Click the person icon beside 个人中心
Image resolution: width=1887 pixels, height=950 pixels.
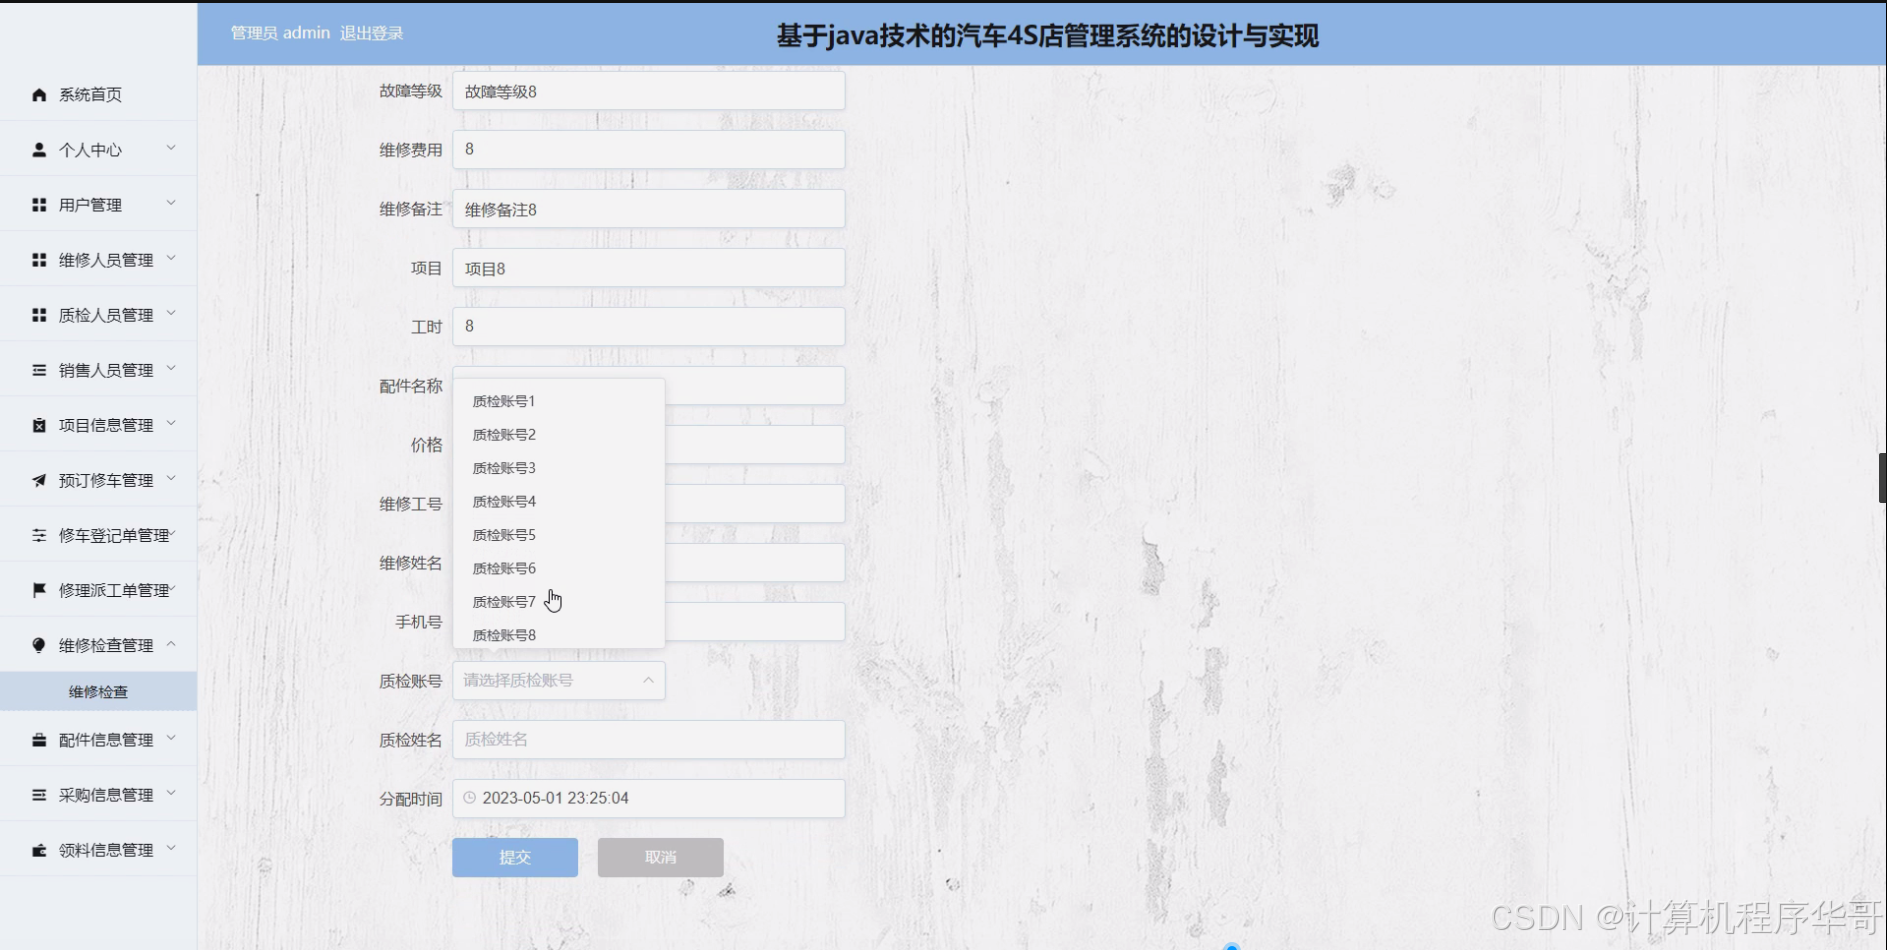point(39,149)
